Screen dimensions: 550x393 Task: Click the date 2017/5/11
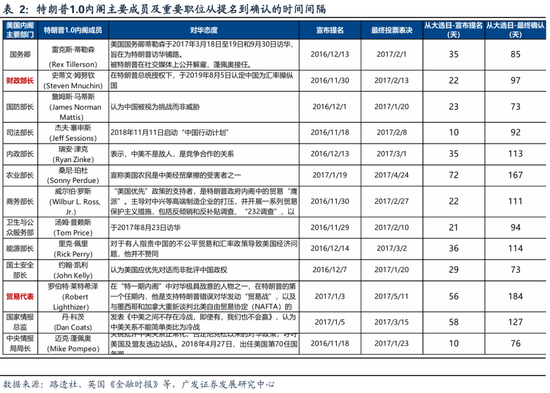click(391, 297)
